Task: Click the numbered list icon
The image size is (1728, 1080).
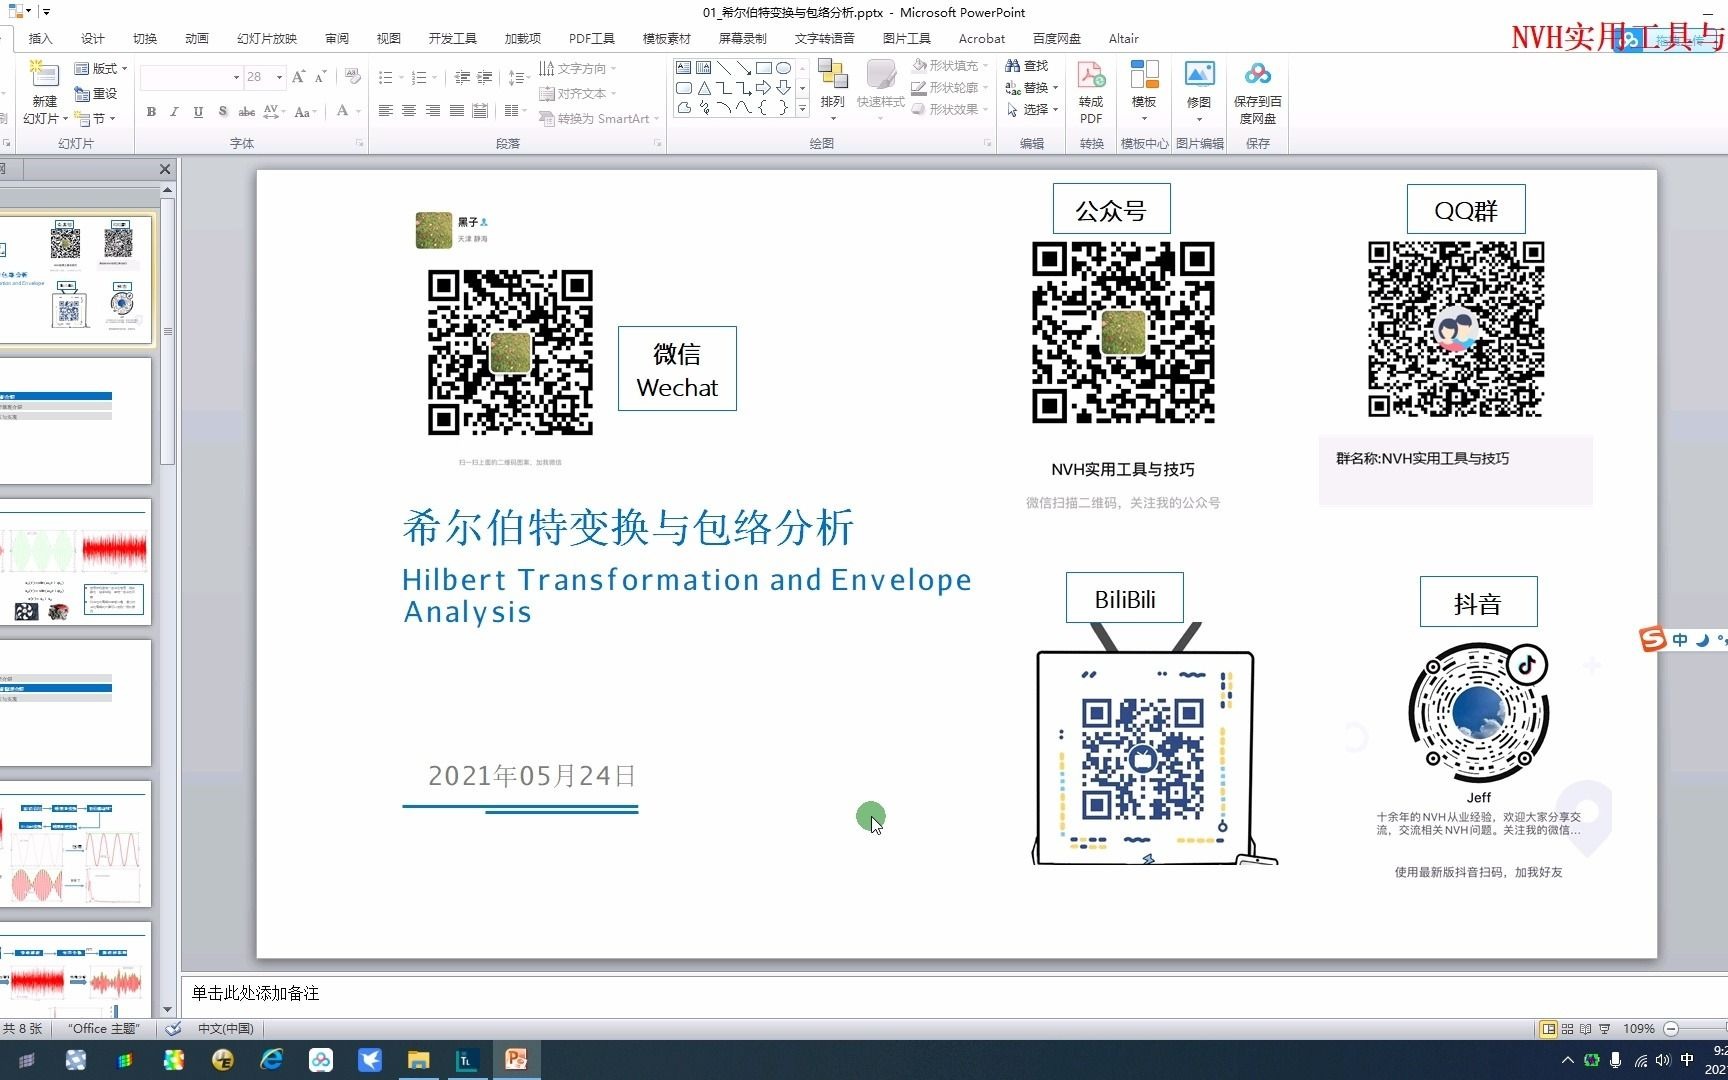Action: [x=418, y=77]
